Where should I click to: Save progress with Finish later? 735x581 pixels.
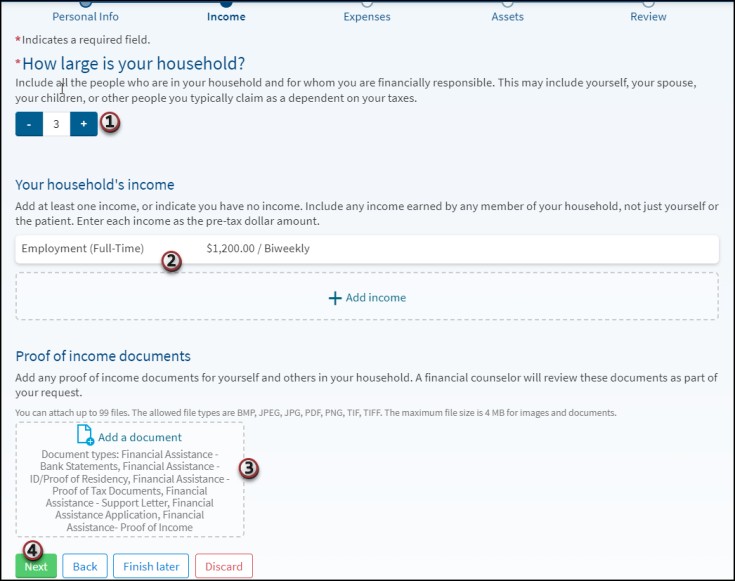tap(151, 566)
